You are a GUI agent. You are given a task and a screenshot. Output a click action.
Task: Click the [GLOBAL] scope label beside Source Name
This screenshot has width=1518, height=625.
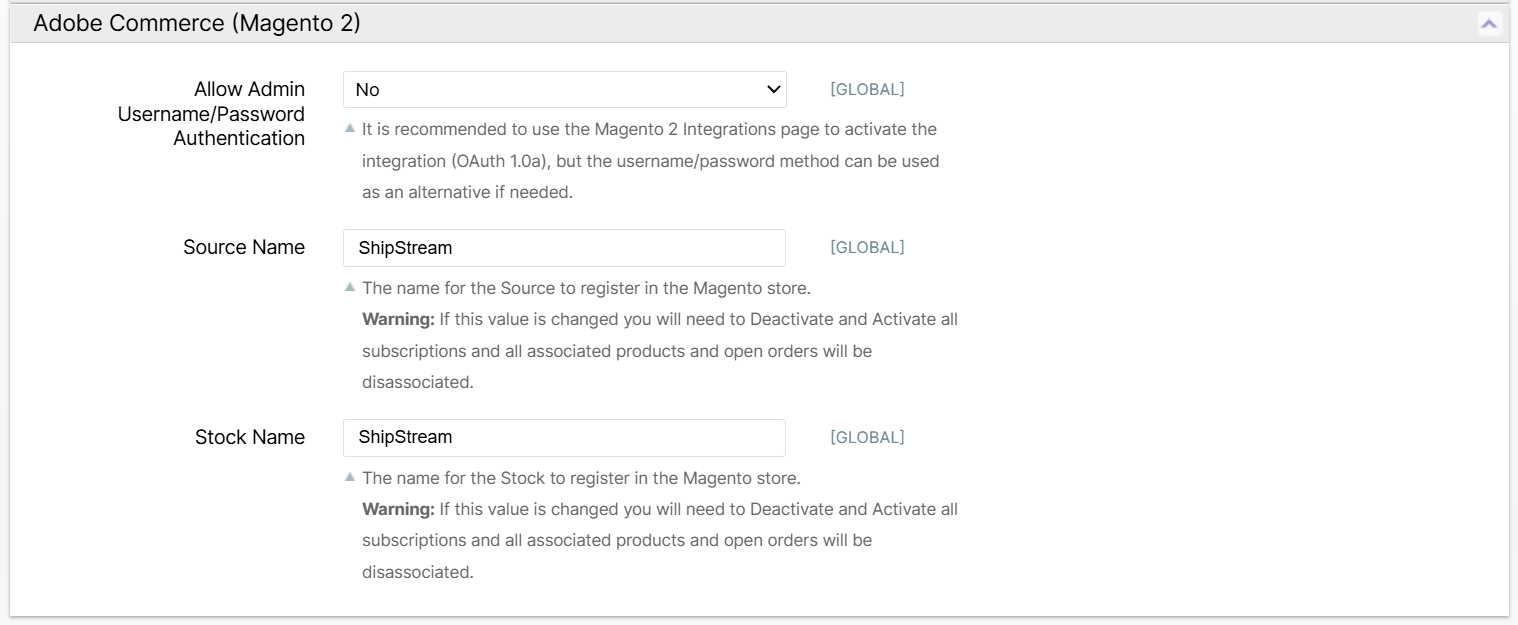coord(867,248)
